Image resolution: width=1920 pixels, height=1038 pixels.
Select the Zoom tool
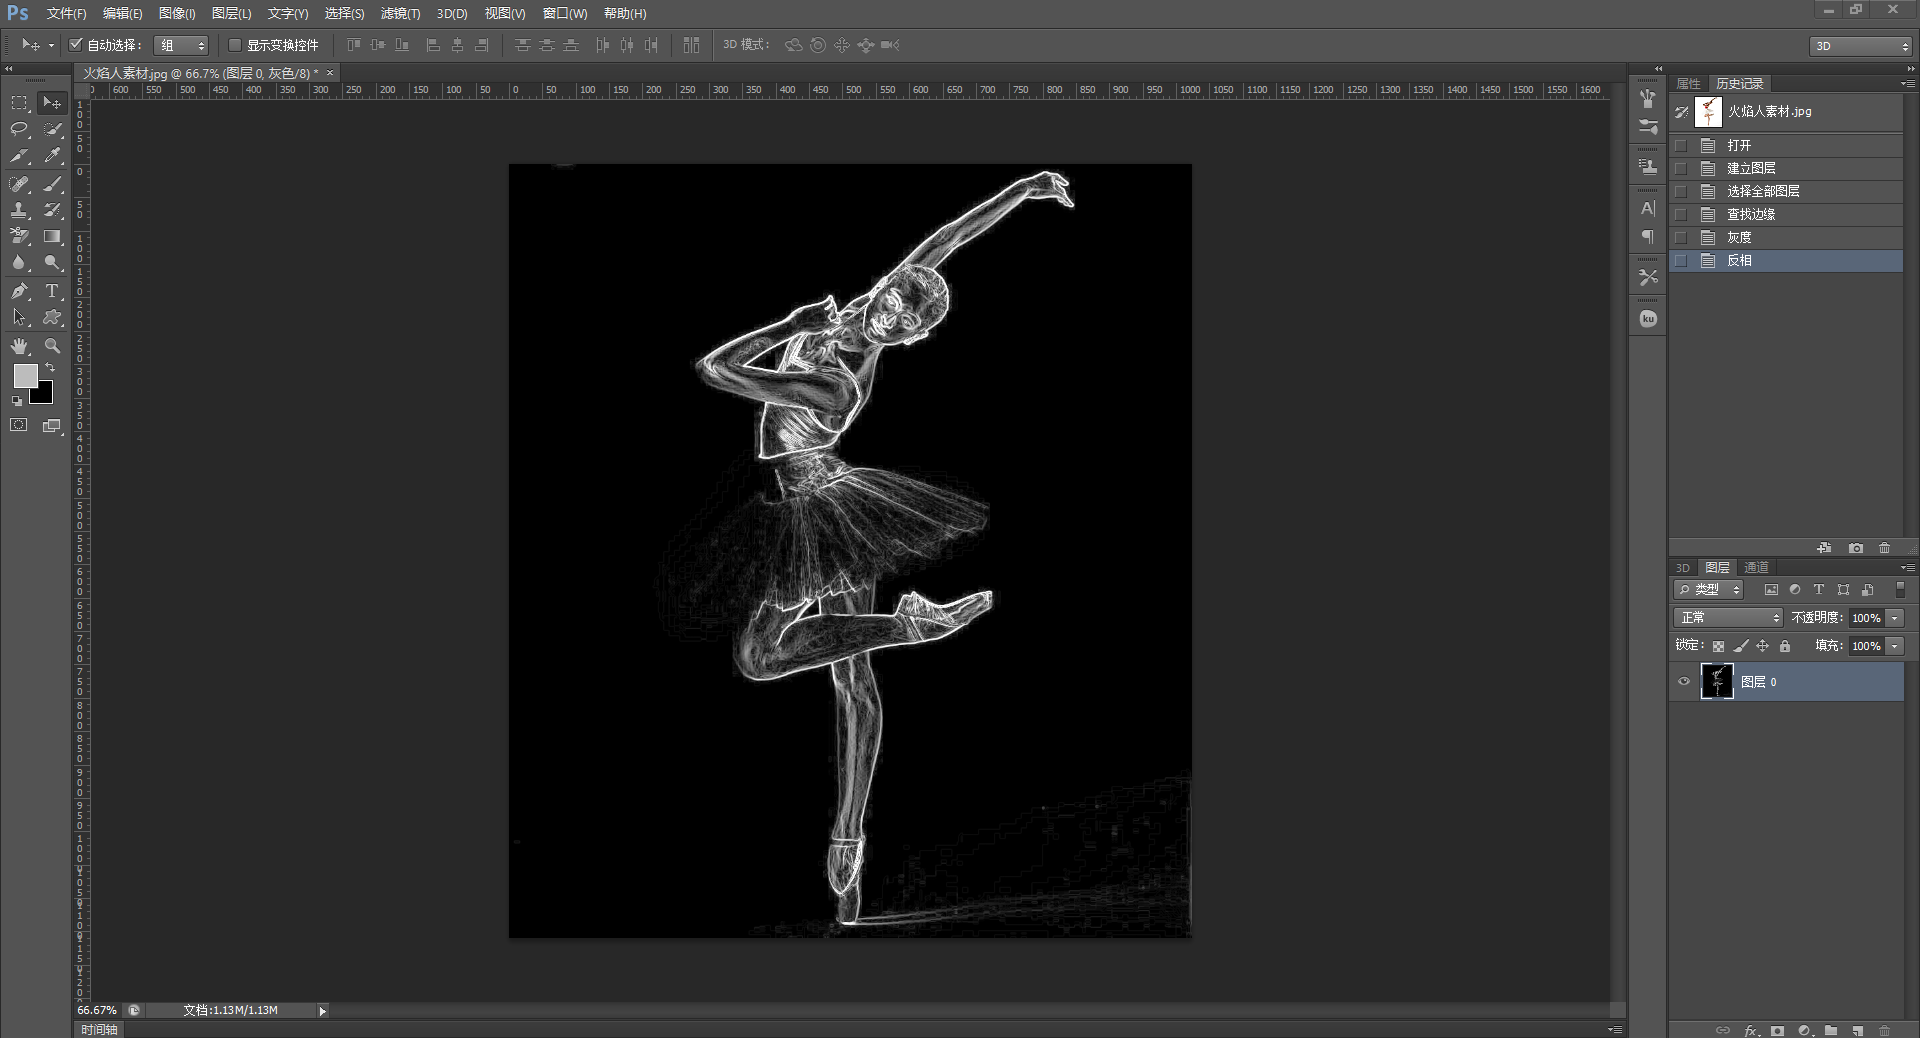click(x=52, y=346)
